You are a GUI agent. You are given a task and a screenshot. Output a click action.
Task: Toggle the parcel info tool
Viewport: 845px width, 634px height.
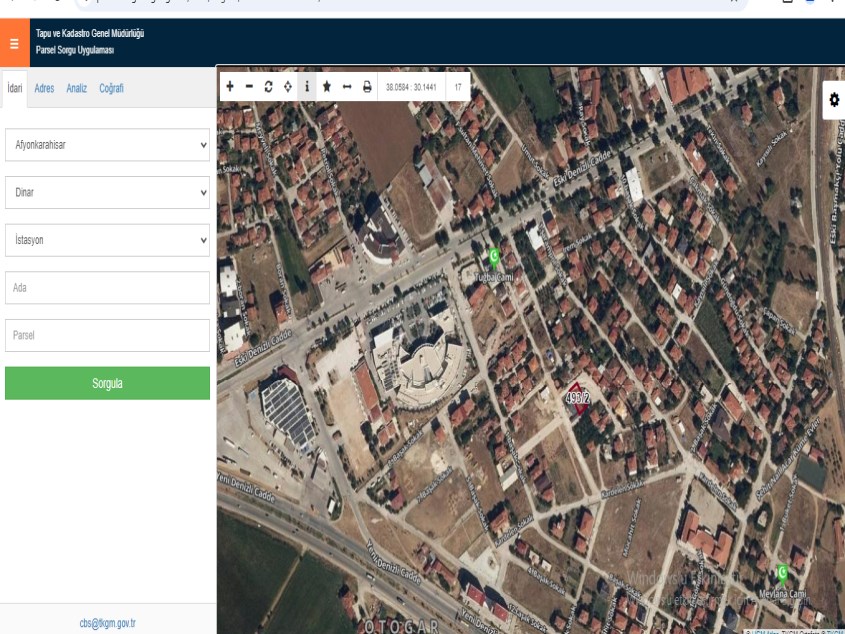tap(307, 87)
